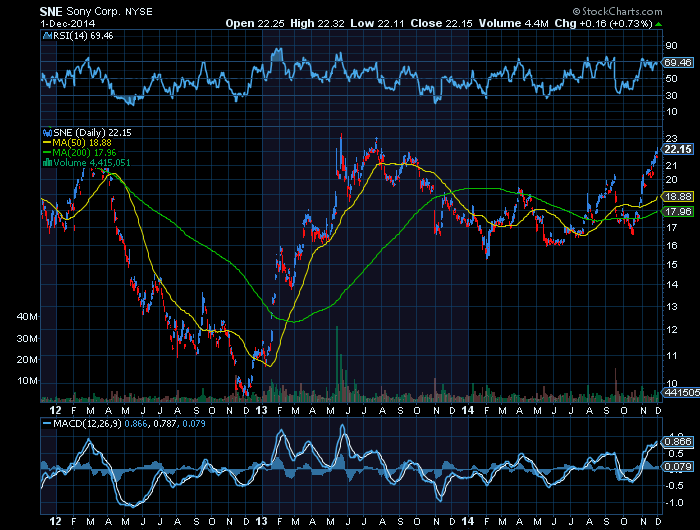Click the Chg +0.16 (+0.73%) text
700x530 pixels.
click(x=604, y=23)
